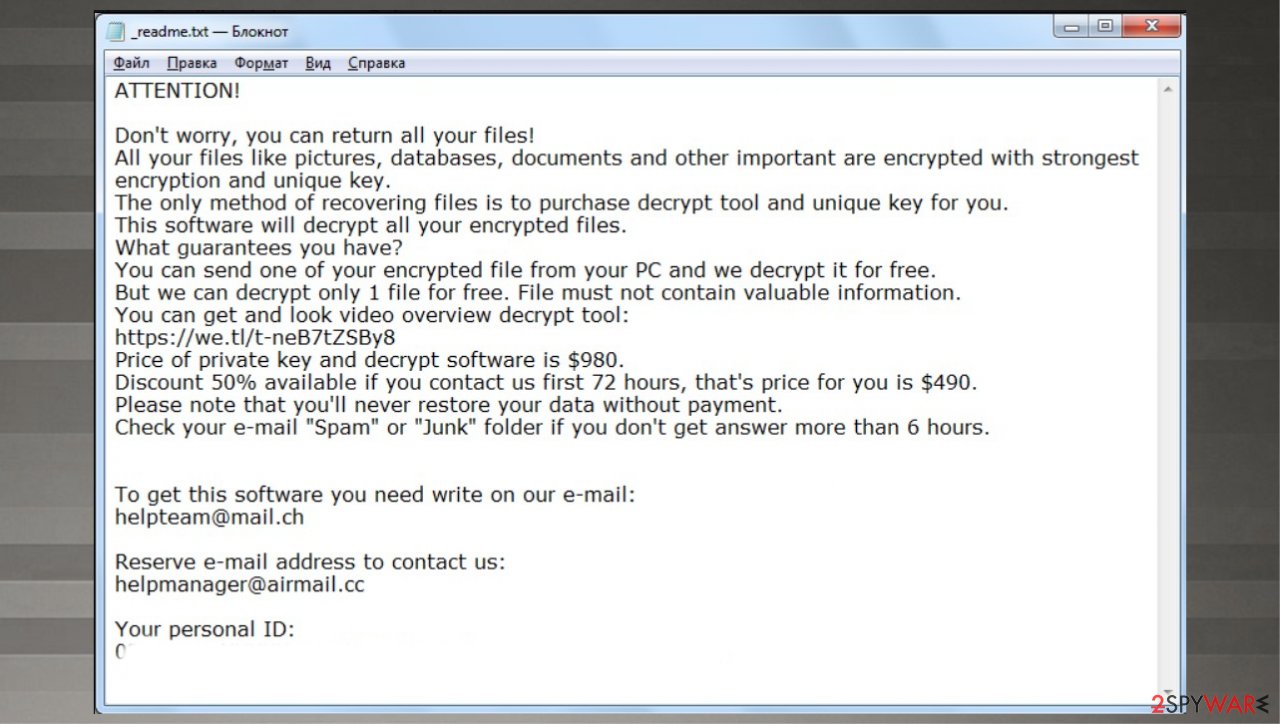Viewport: 1280px width, 724px height.
Task: Click the https://we.tl/t-neB7tZSBy8 link text
Action: pos(255,337)
